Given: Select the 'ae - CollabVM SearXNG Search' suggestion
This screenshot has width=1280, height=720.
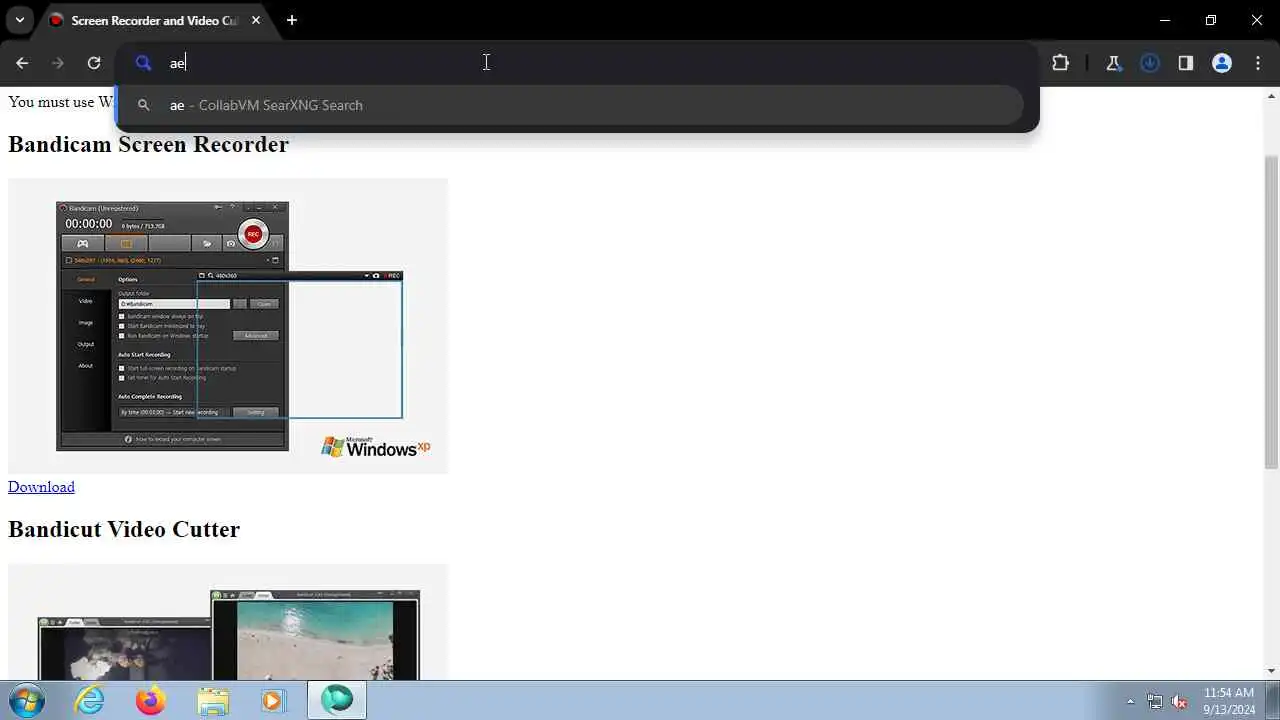Looking at the screenshot, I should (x=570, y=105).
